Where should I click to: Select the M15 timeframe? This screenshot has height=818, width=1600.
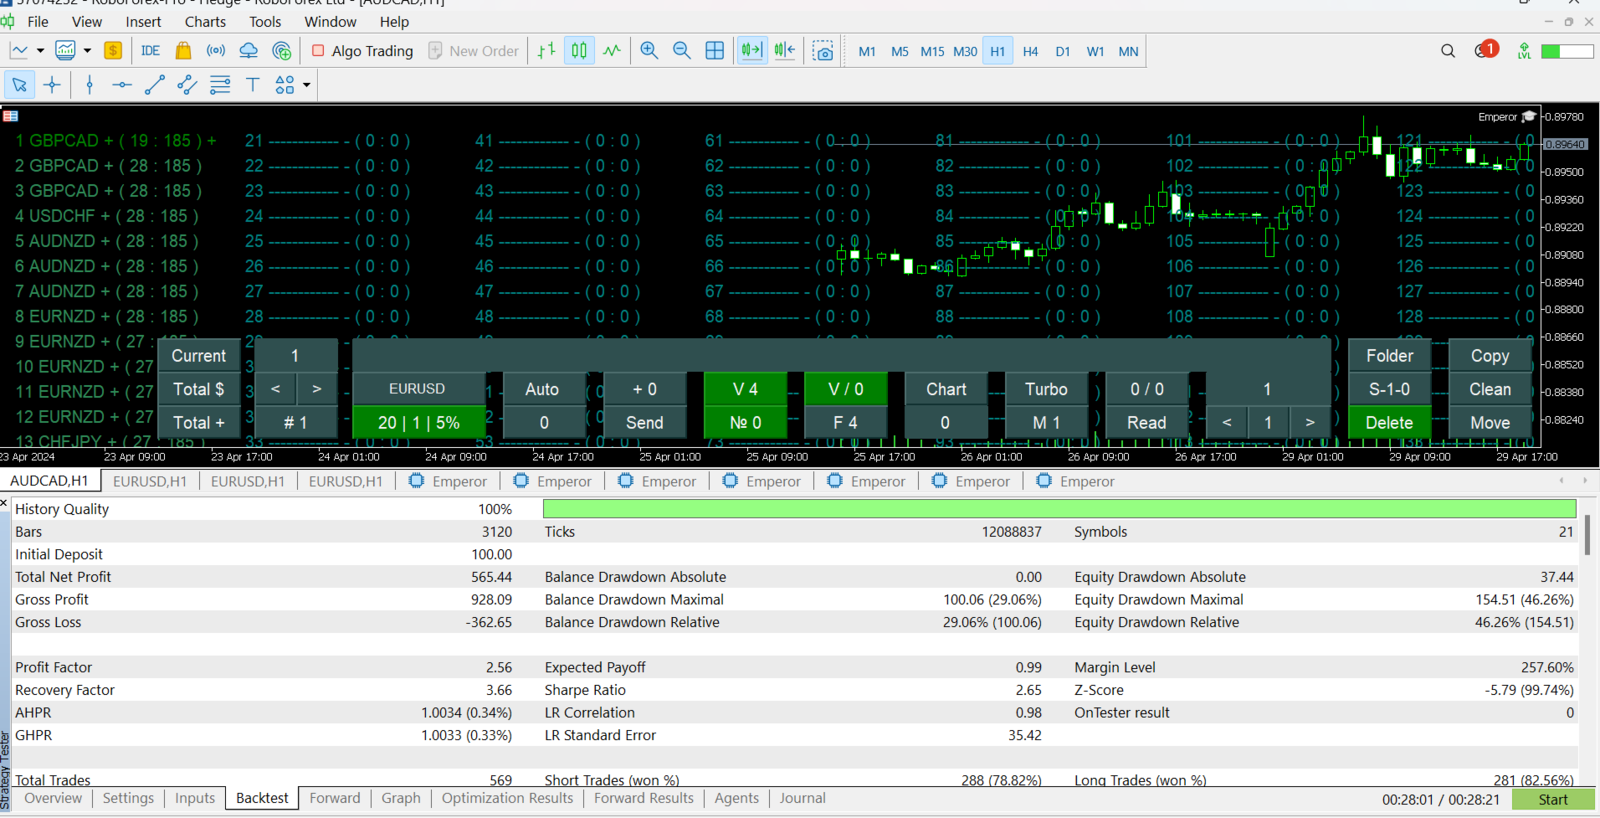(x=932, y=51)
